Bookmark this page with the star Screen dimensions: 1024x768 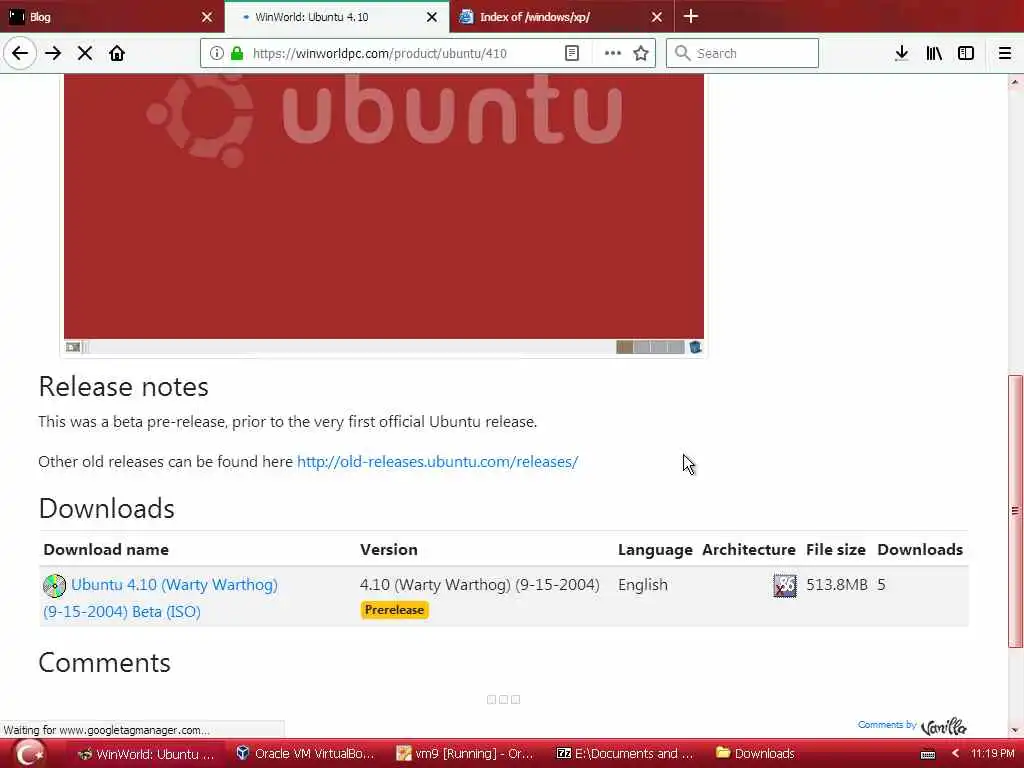(641, 53)
